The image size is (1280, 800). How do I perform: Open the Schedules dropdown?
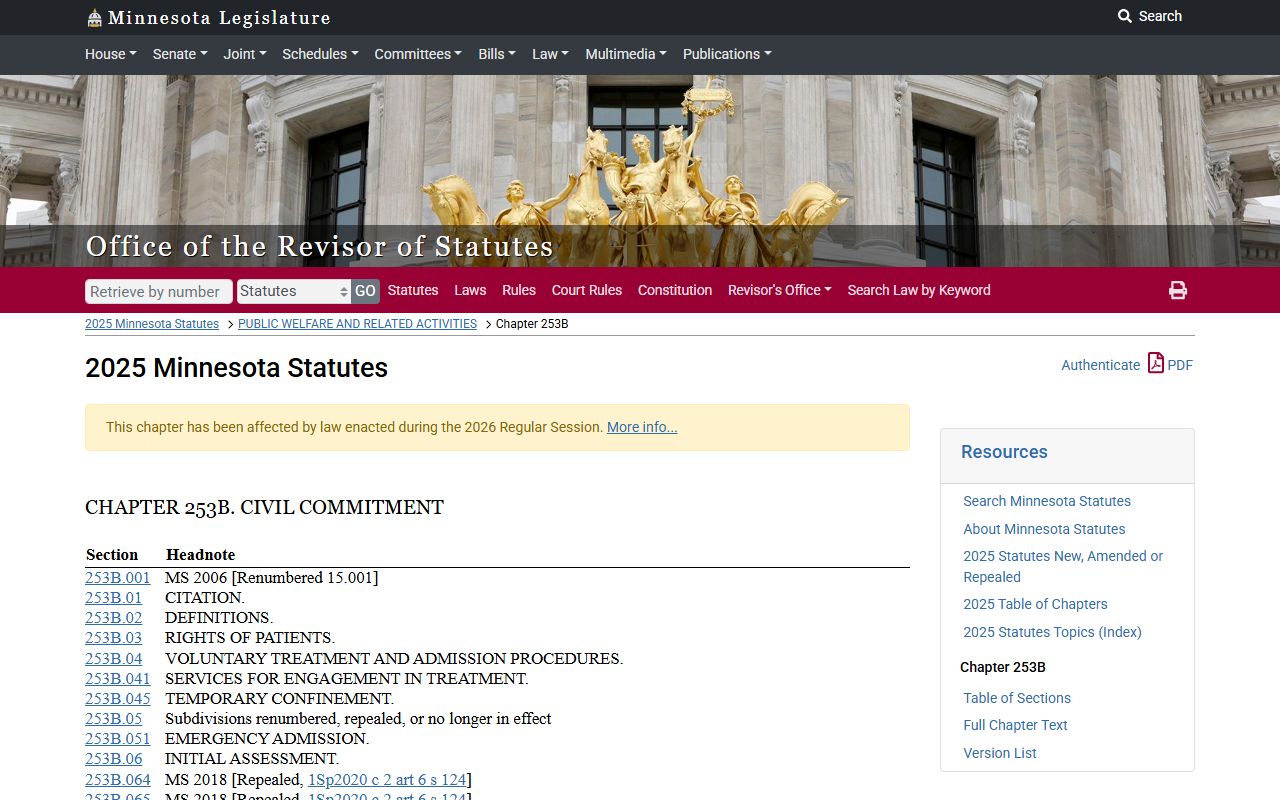click(320, 54)
